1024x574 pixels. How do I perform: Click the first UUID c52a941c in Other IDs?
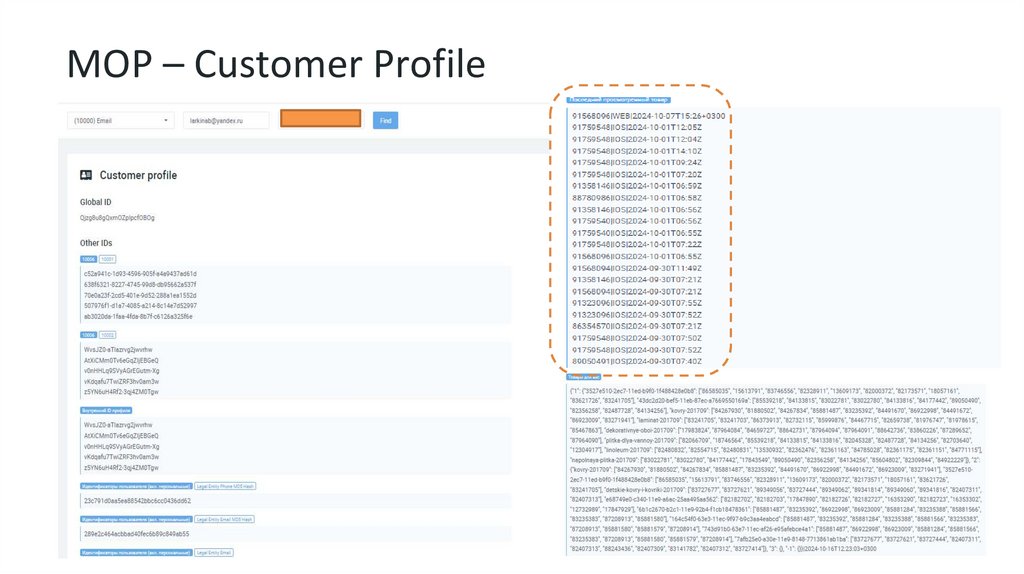click(140, 273)
